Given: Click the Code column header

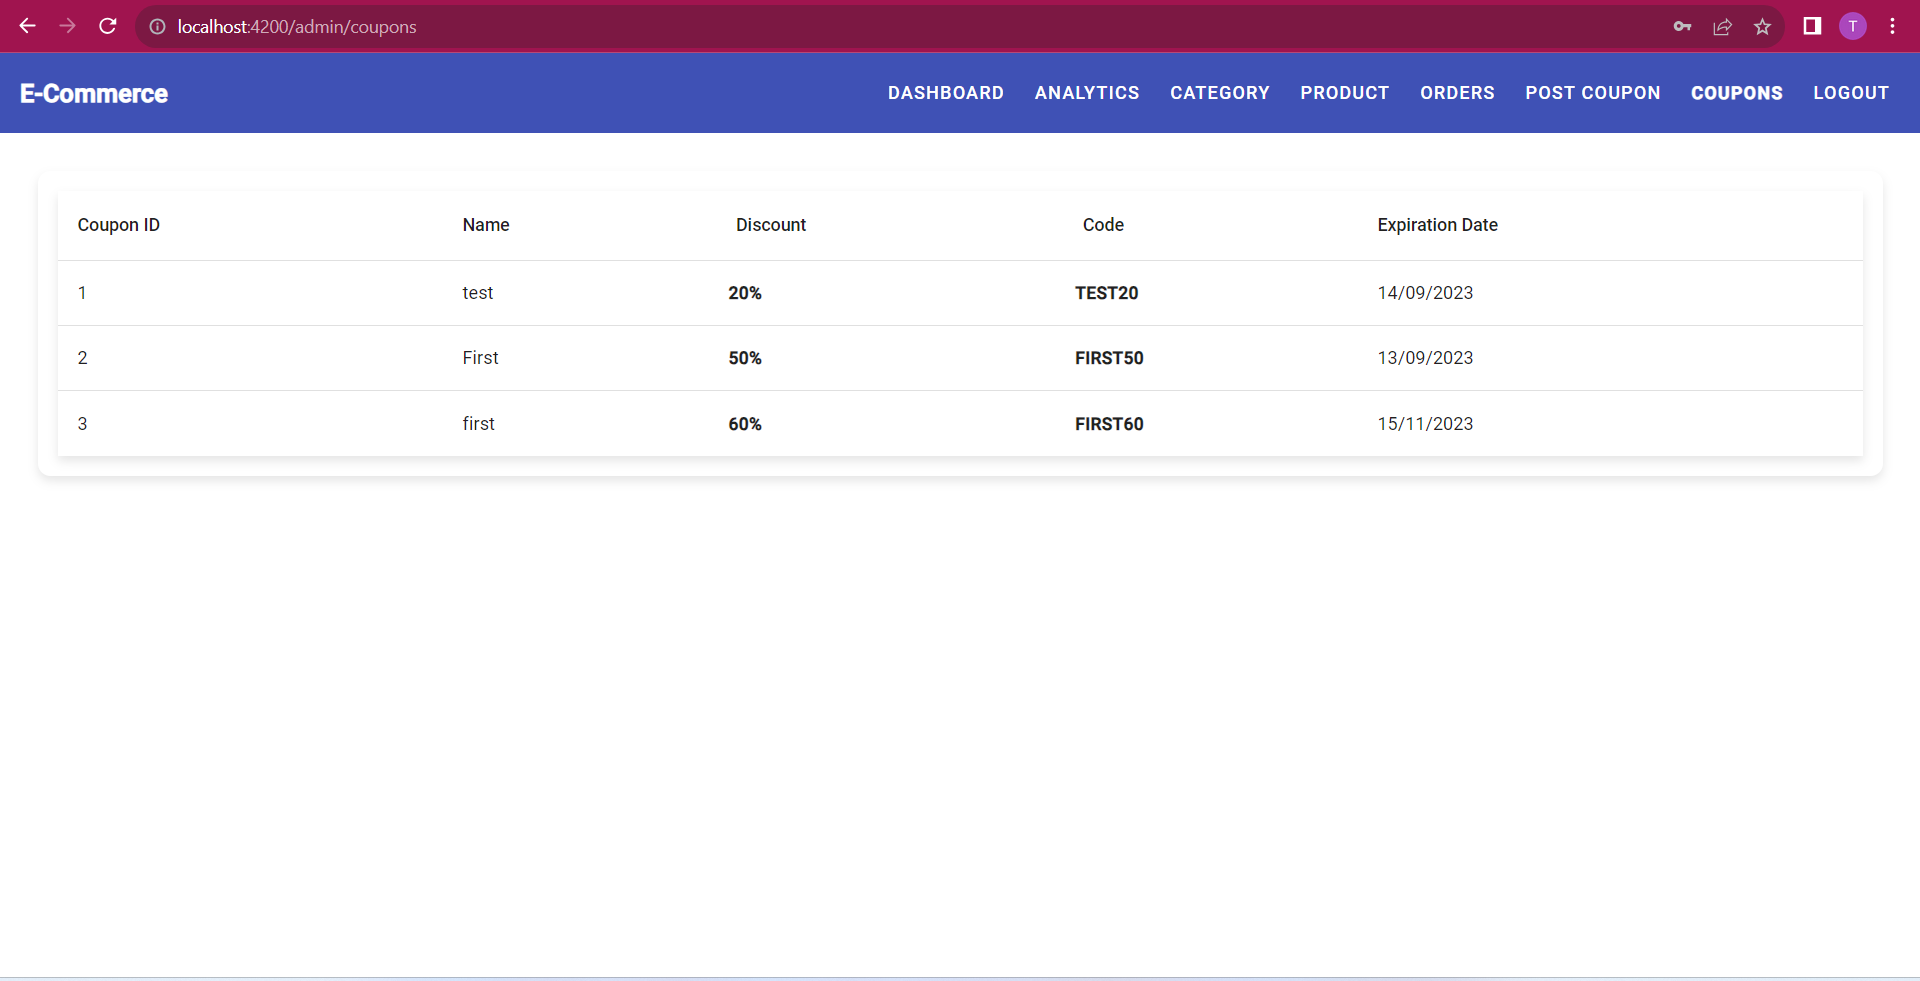Looking at the screenshot, I should [x=1103, y=225].
